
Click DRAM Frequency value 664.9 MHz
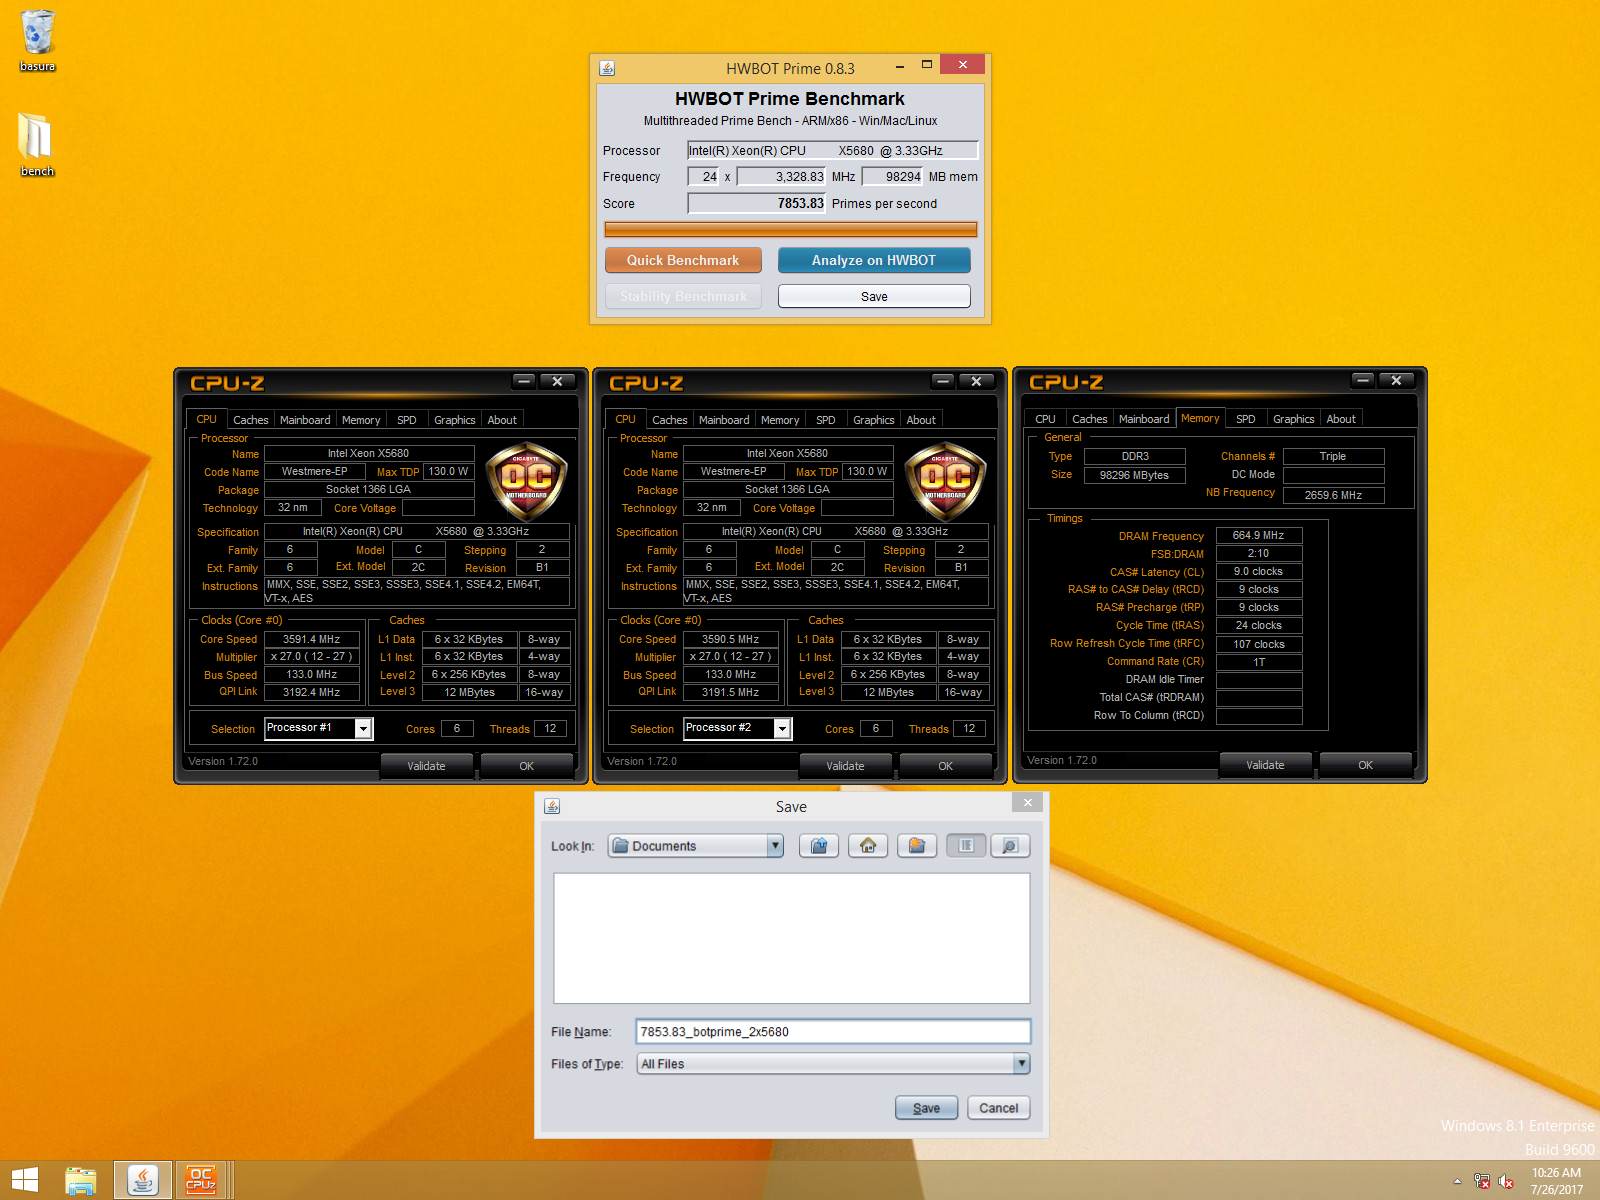tap(1258, 535)
